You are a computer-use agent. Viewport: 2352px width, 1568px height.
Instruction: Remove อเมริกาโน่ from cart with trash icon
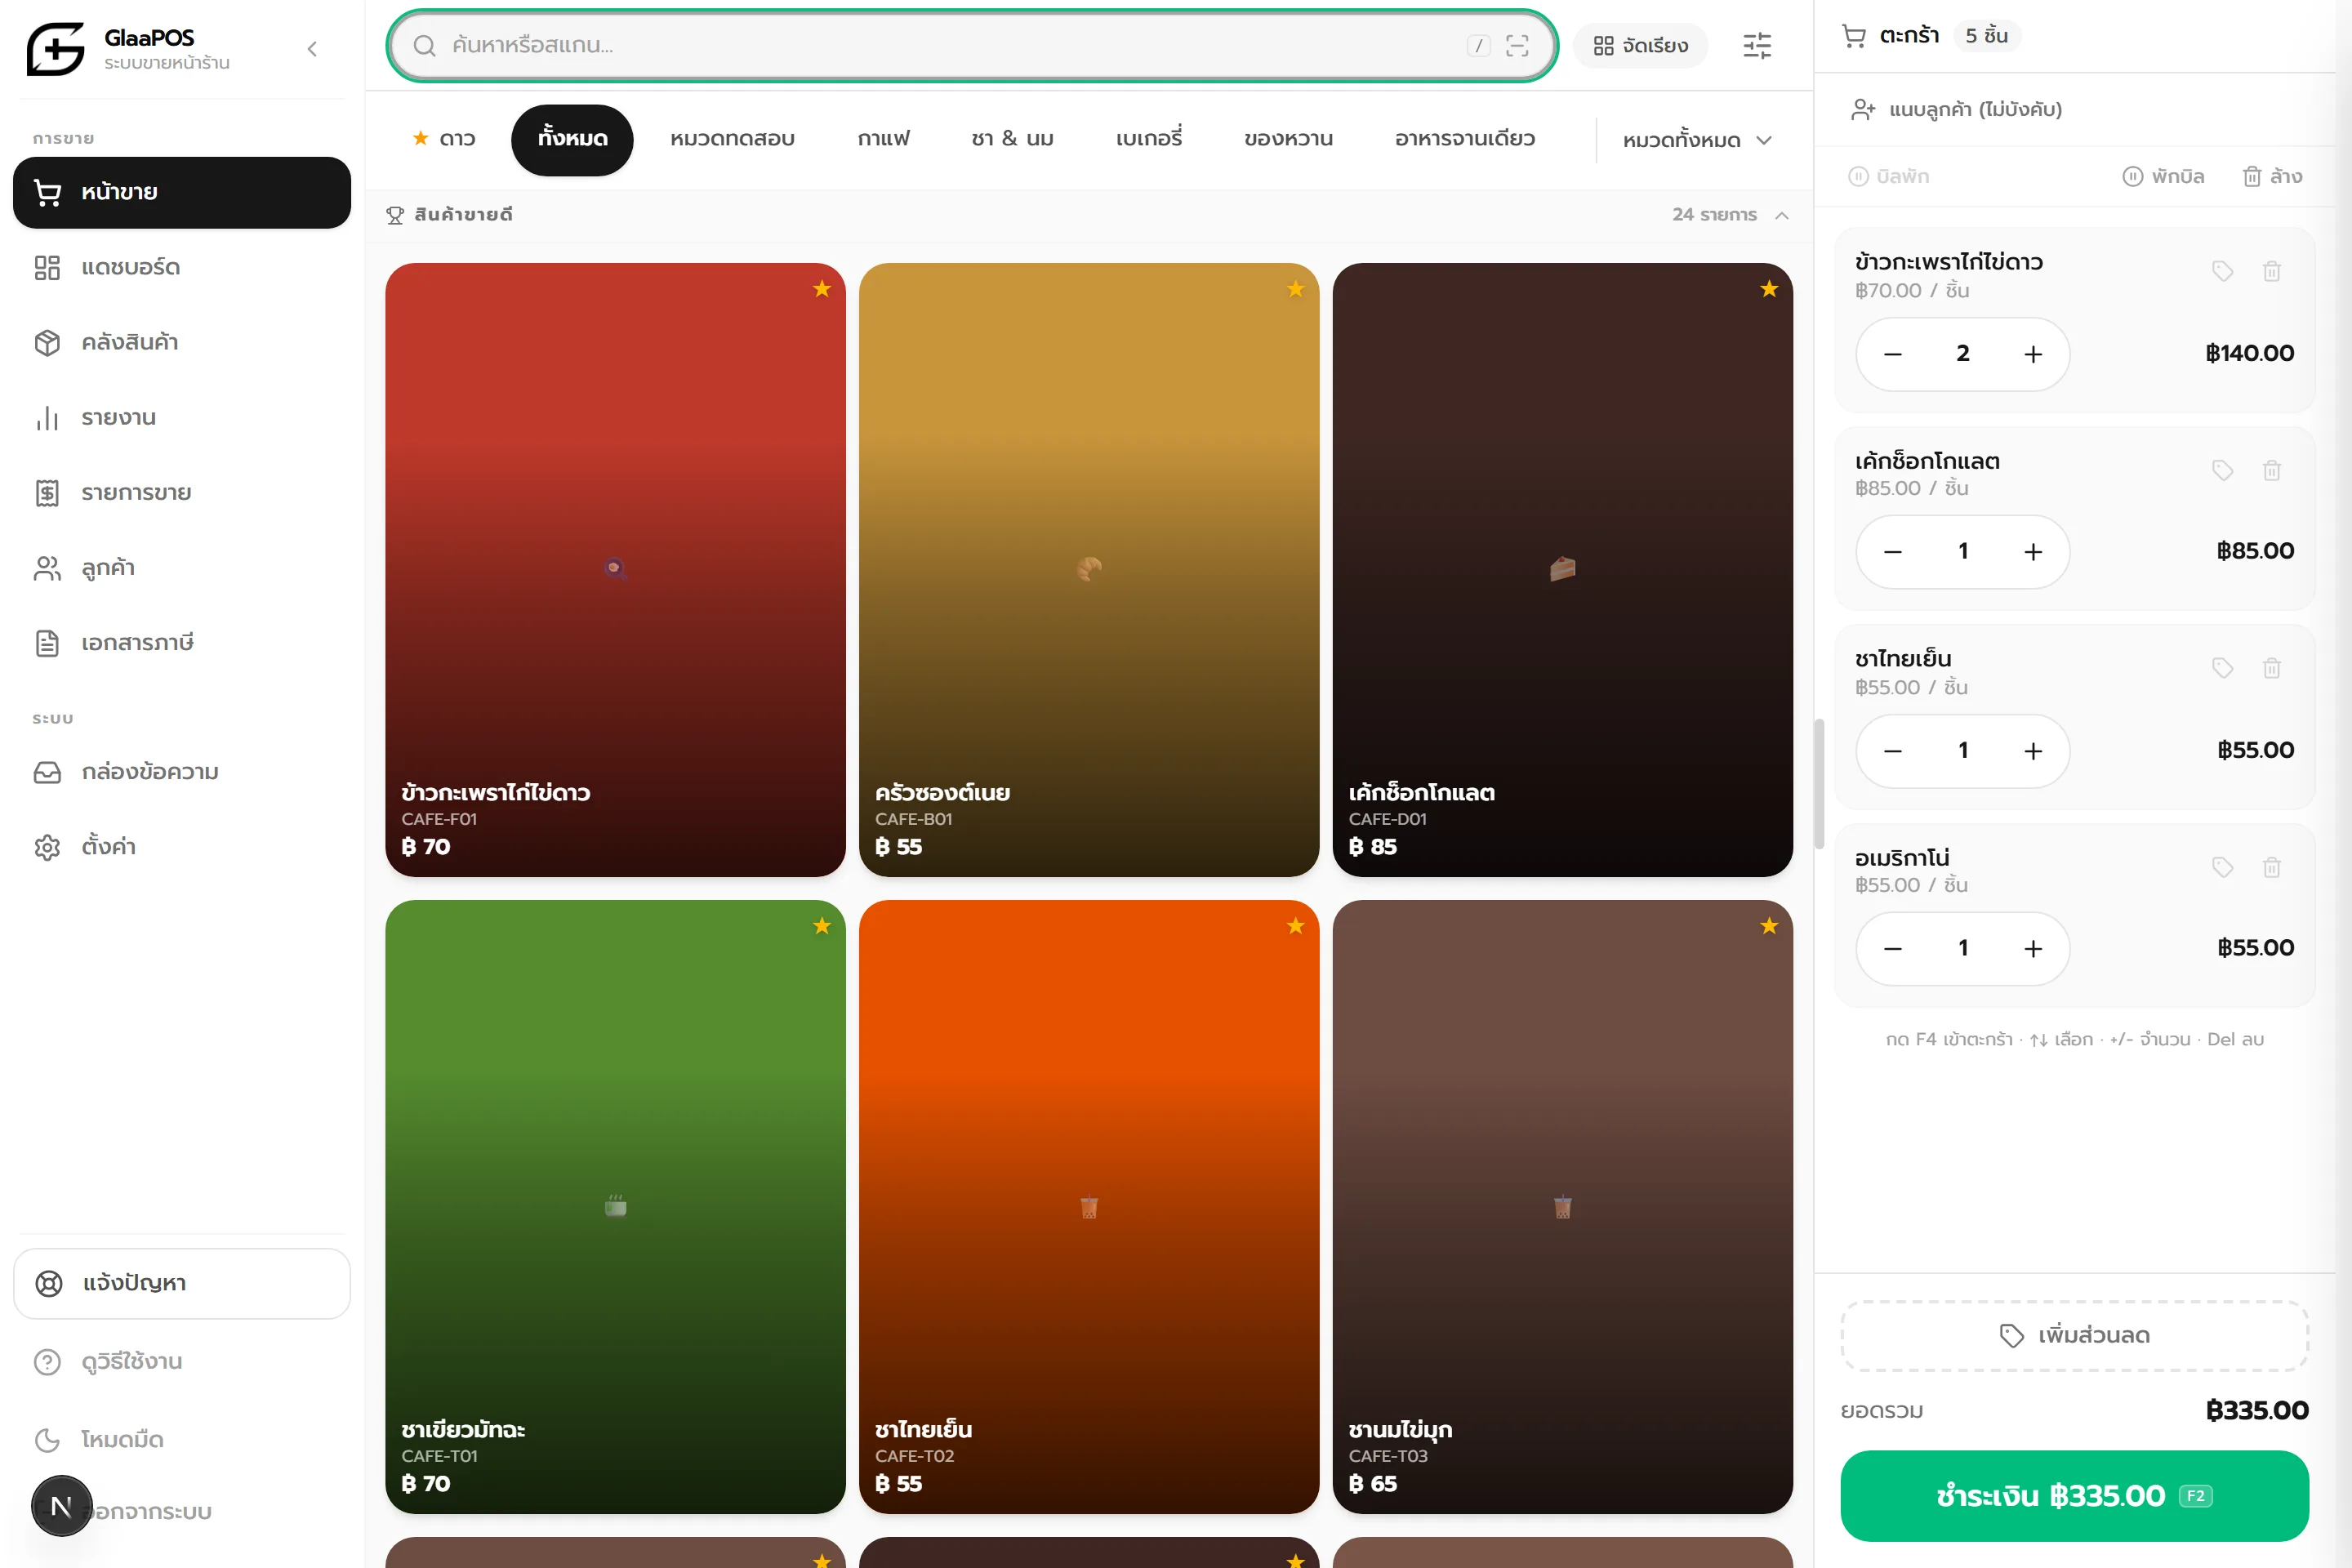tap(2272, 867)
